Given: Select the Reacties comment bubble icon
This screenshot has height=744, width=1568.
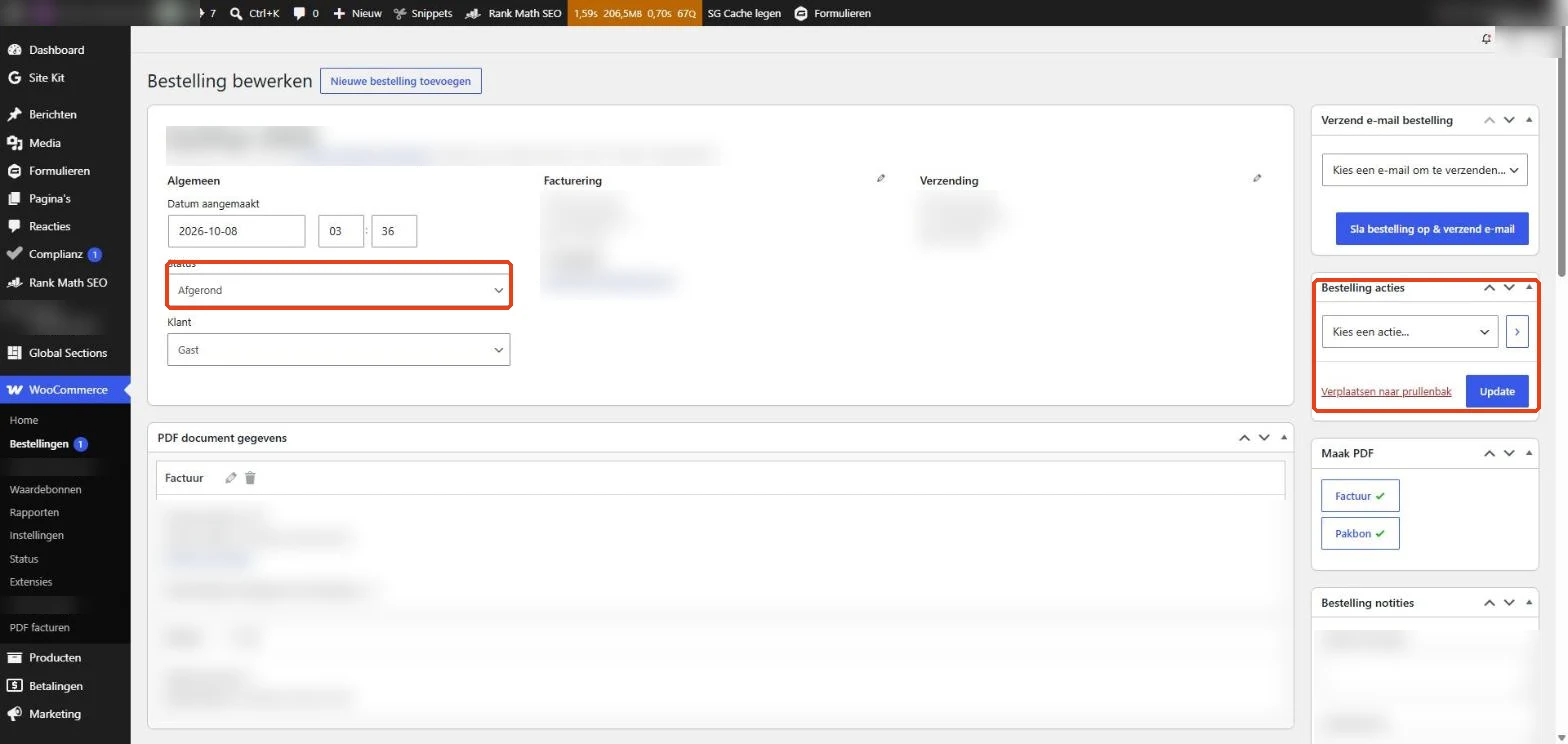Looking at the screenshot, I should pyautogui.click(x=14, y=227).
